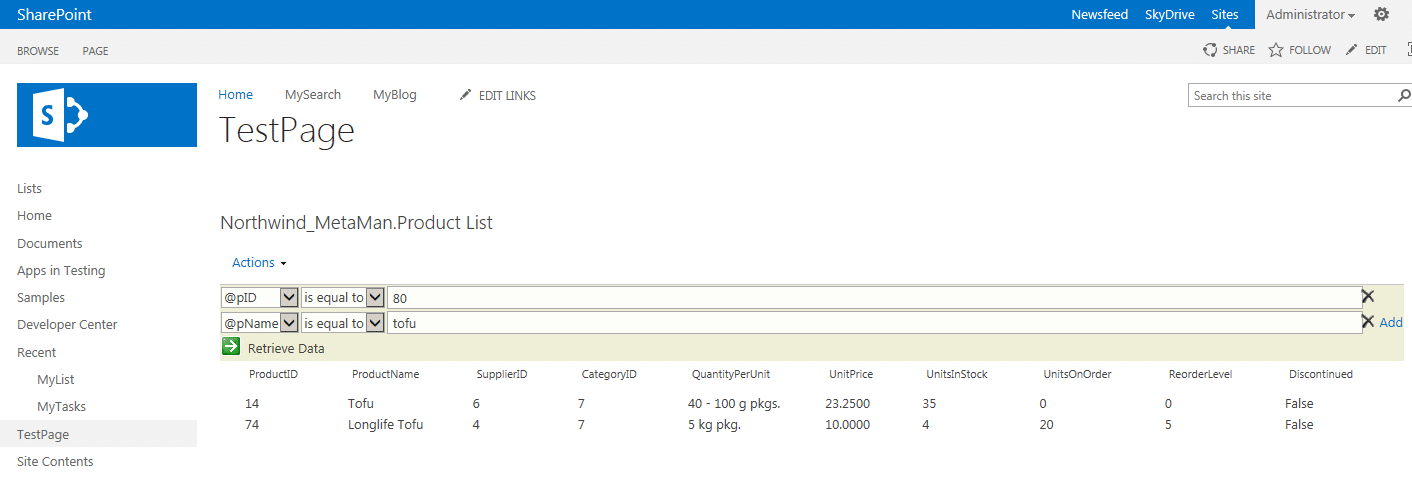Click the Longlife Tofu product name cell
Viewport: 1412px width, 488px height.
(x=385, y=425)
